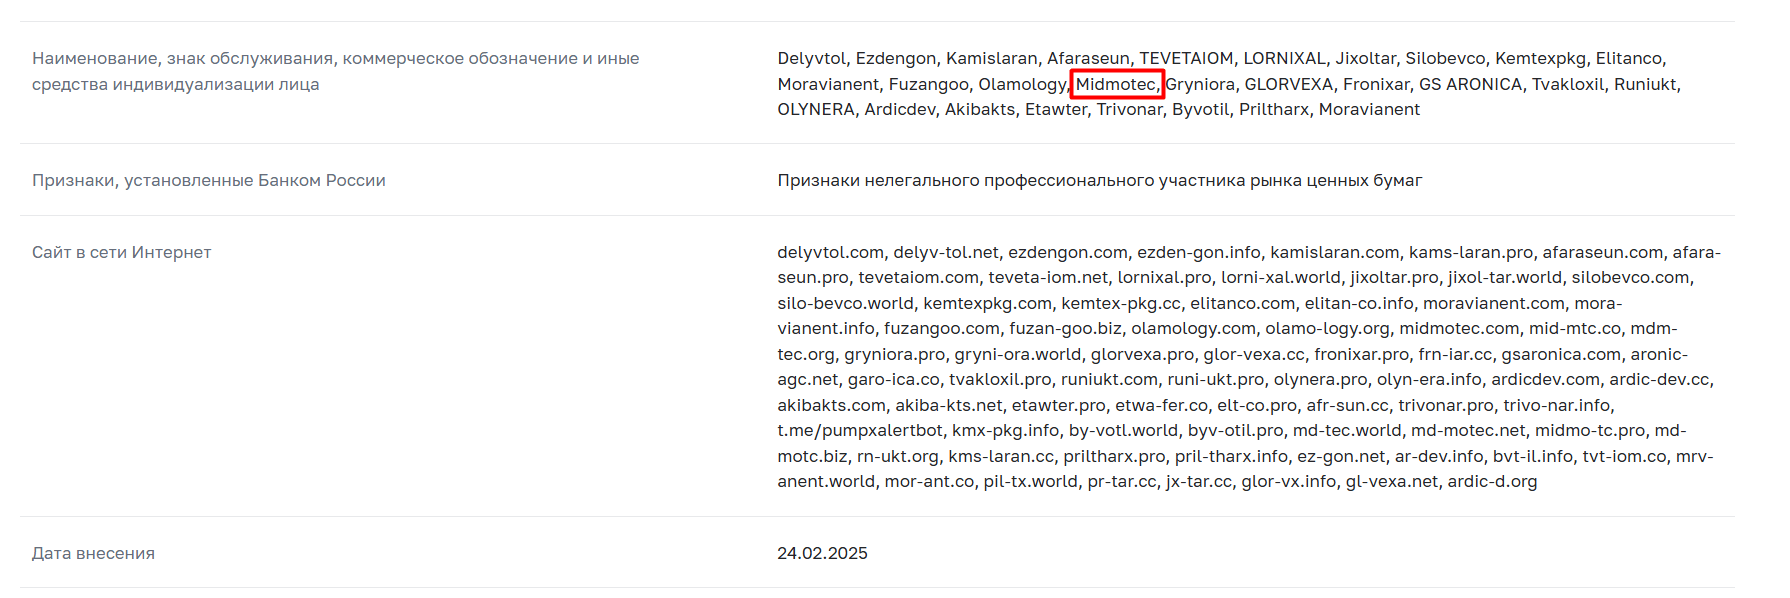
Task: Click the delyvtol.com site address
Action: click(x=831, y=253)
